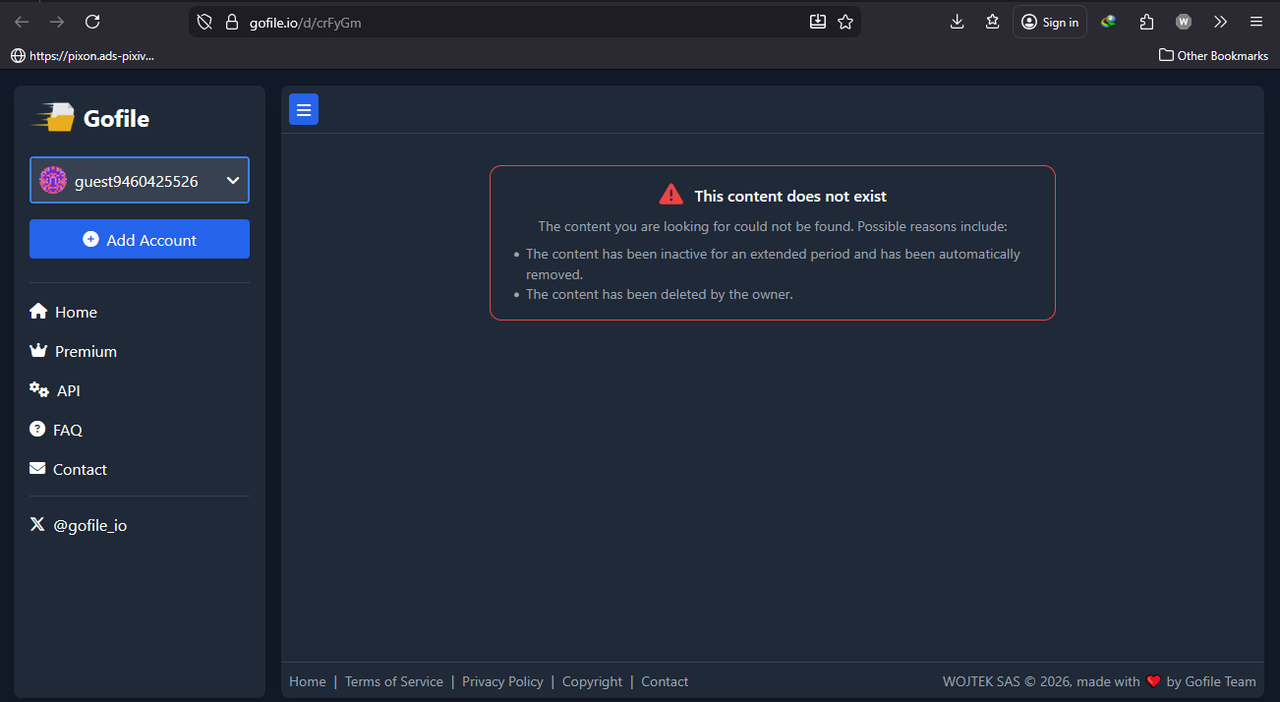This screenshot has width=1280, height=702.
Task: Open the pixon.ads-pixiv bookmark
Action: tap(82, 56)
